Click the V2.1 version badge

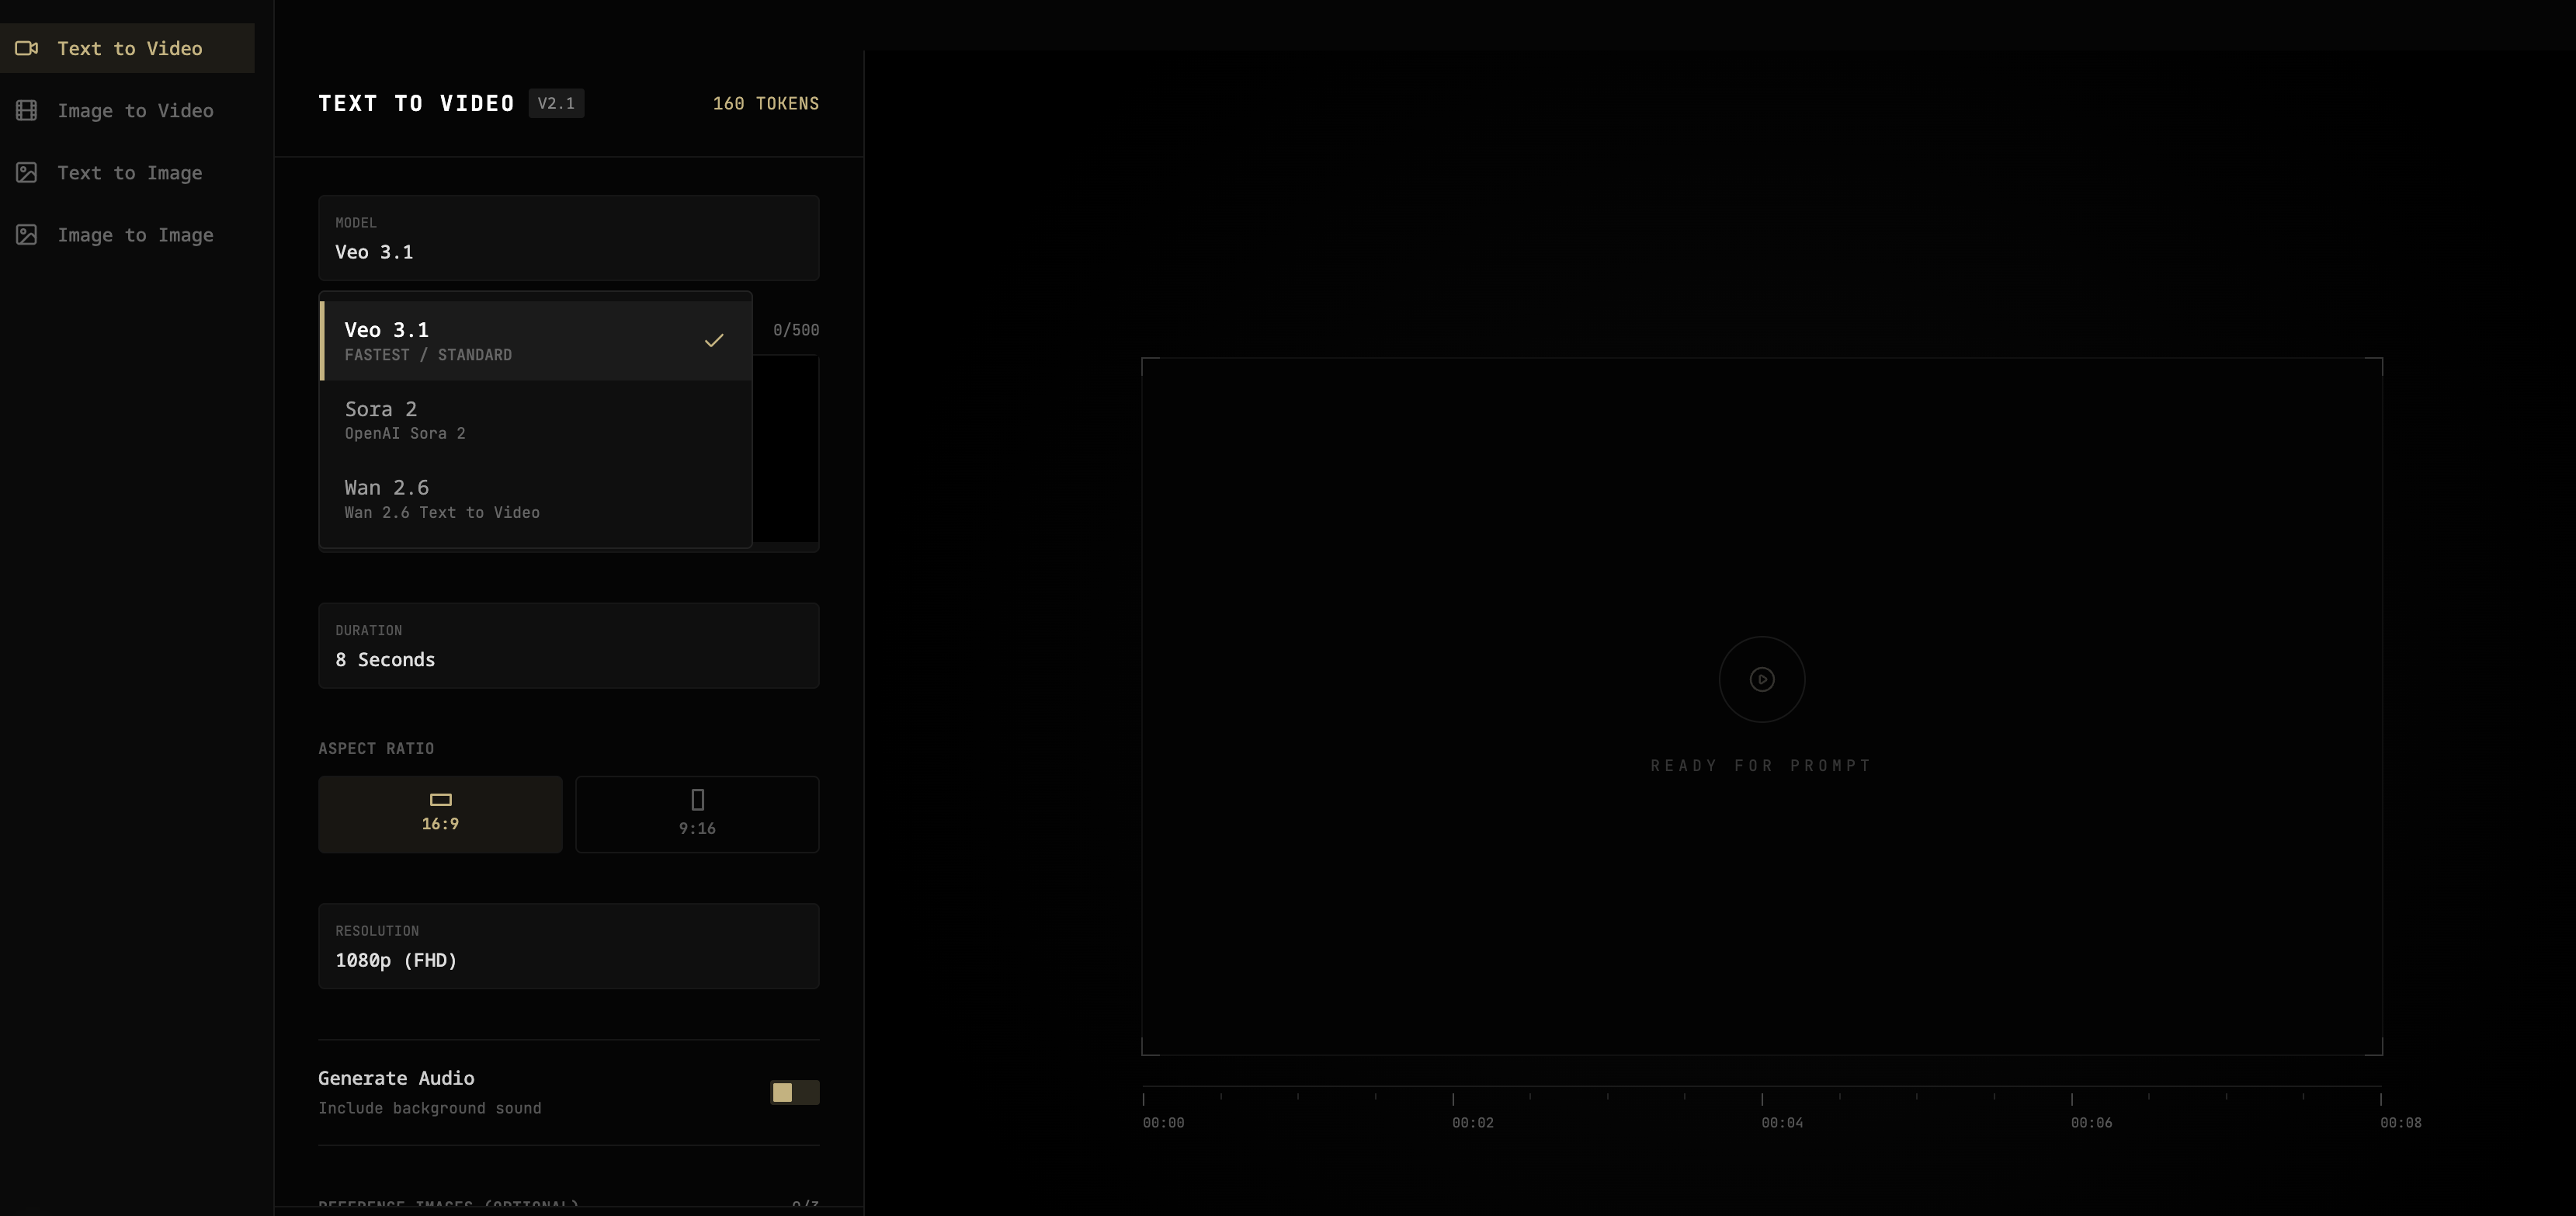556,103
